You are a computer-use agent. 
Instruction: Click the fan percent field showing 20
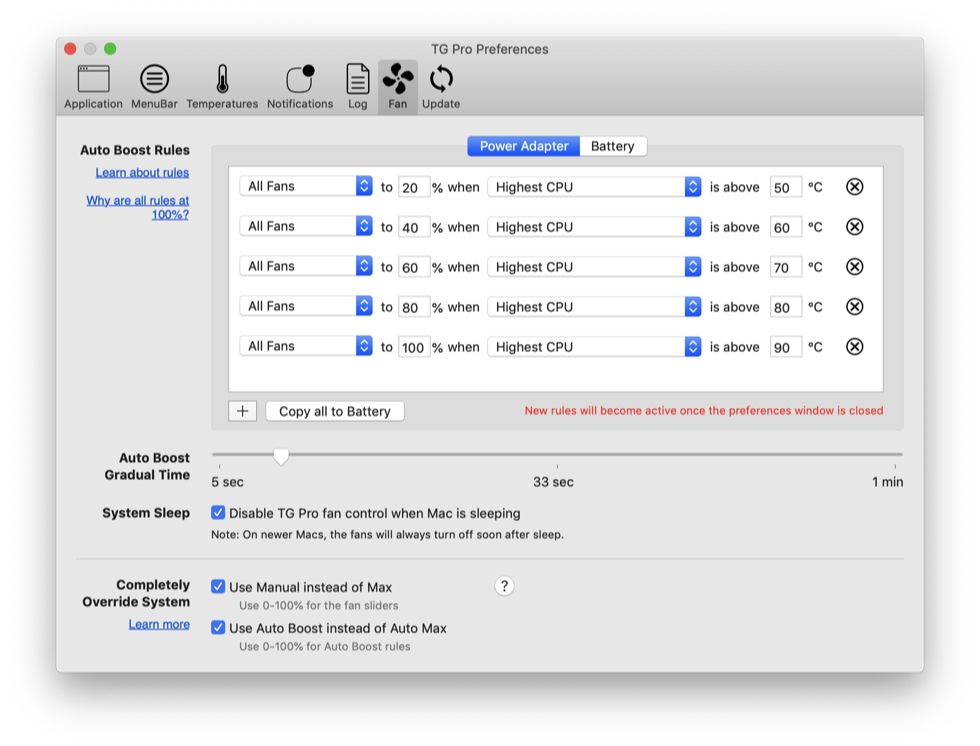[x=414, y=187]
